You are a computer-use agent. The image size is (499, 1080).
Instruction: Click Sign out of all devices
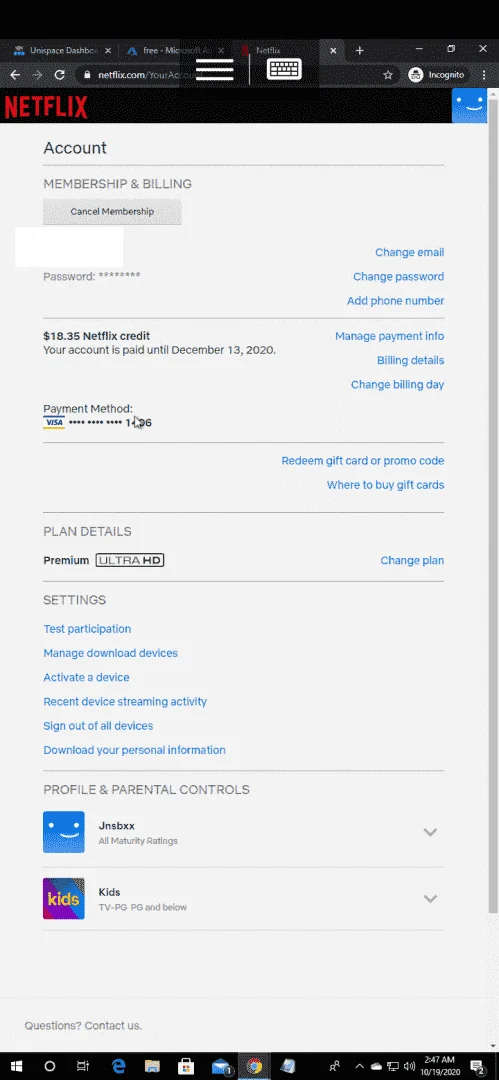[x=98, y=726]
